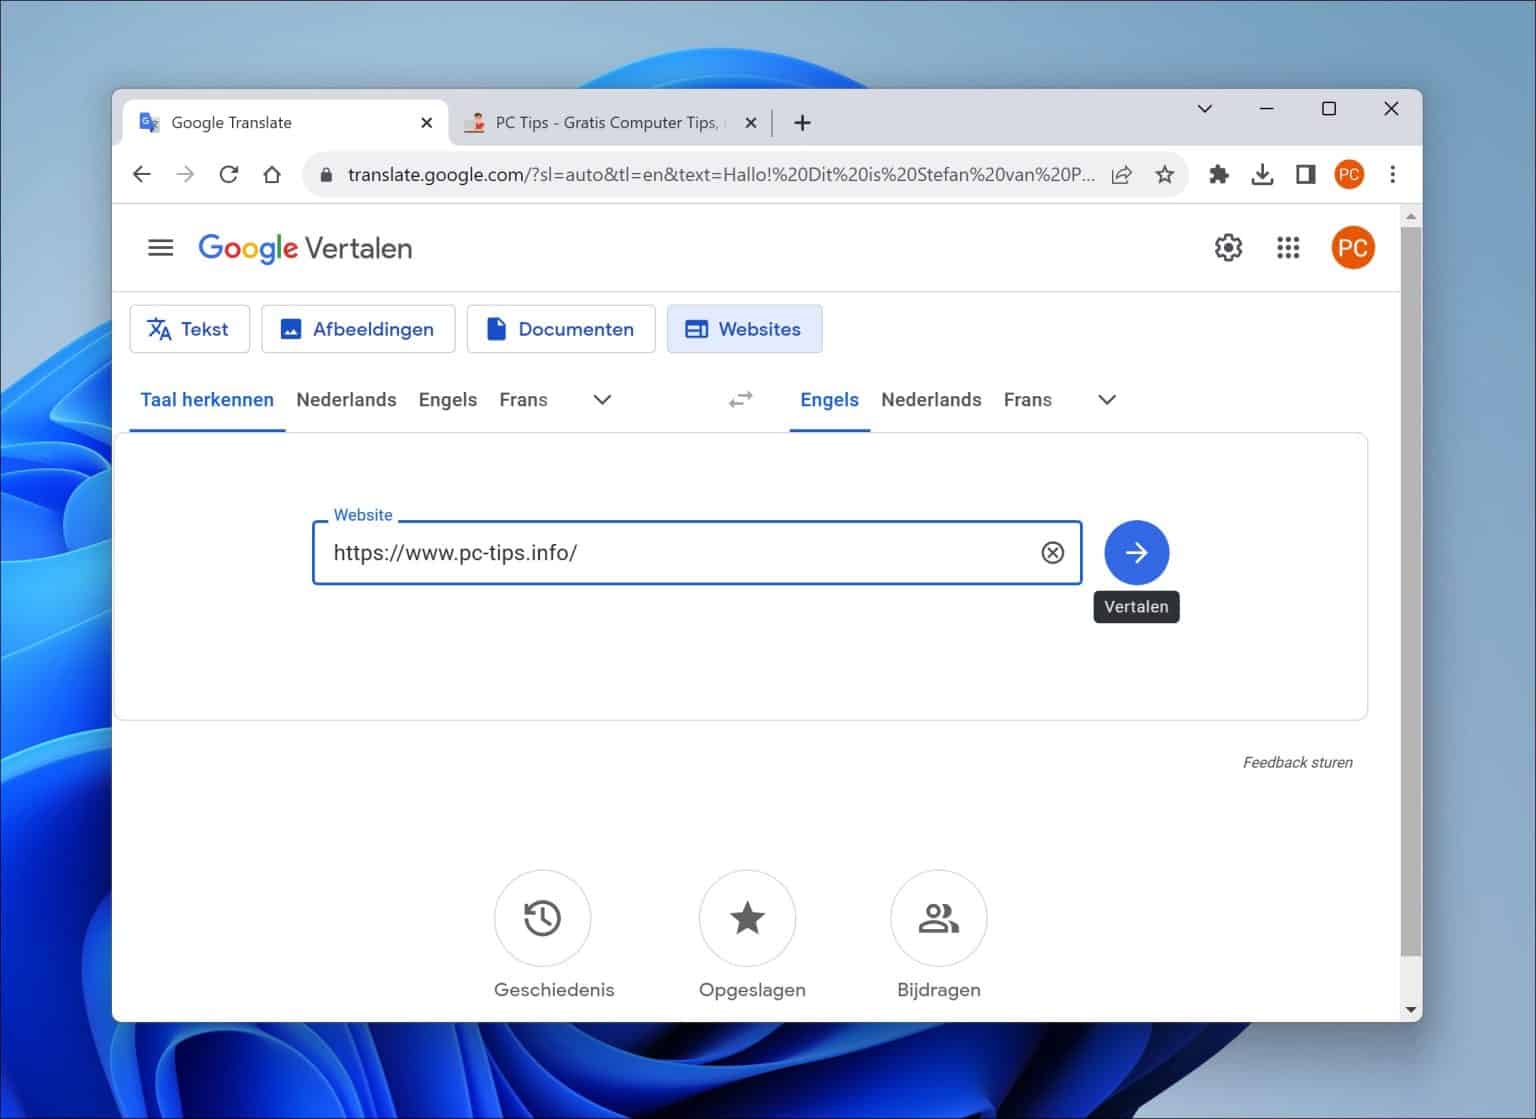
Task: Open the tab search dropdown
Action: pyautogui.click(x=1205, y=109)
